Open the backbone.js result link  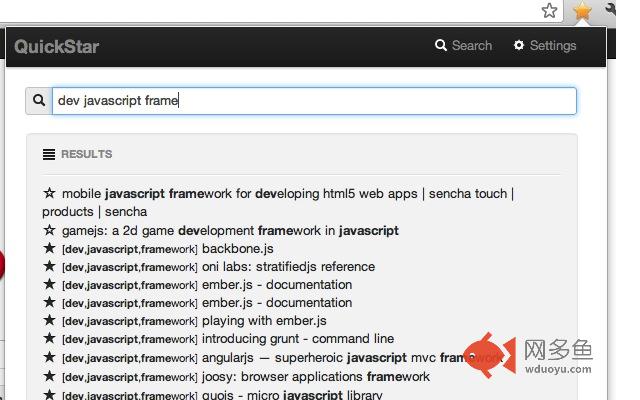pos(238,249)
